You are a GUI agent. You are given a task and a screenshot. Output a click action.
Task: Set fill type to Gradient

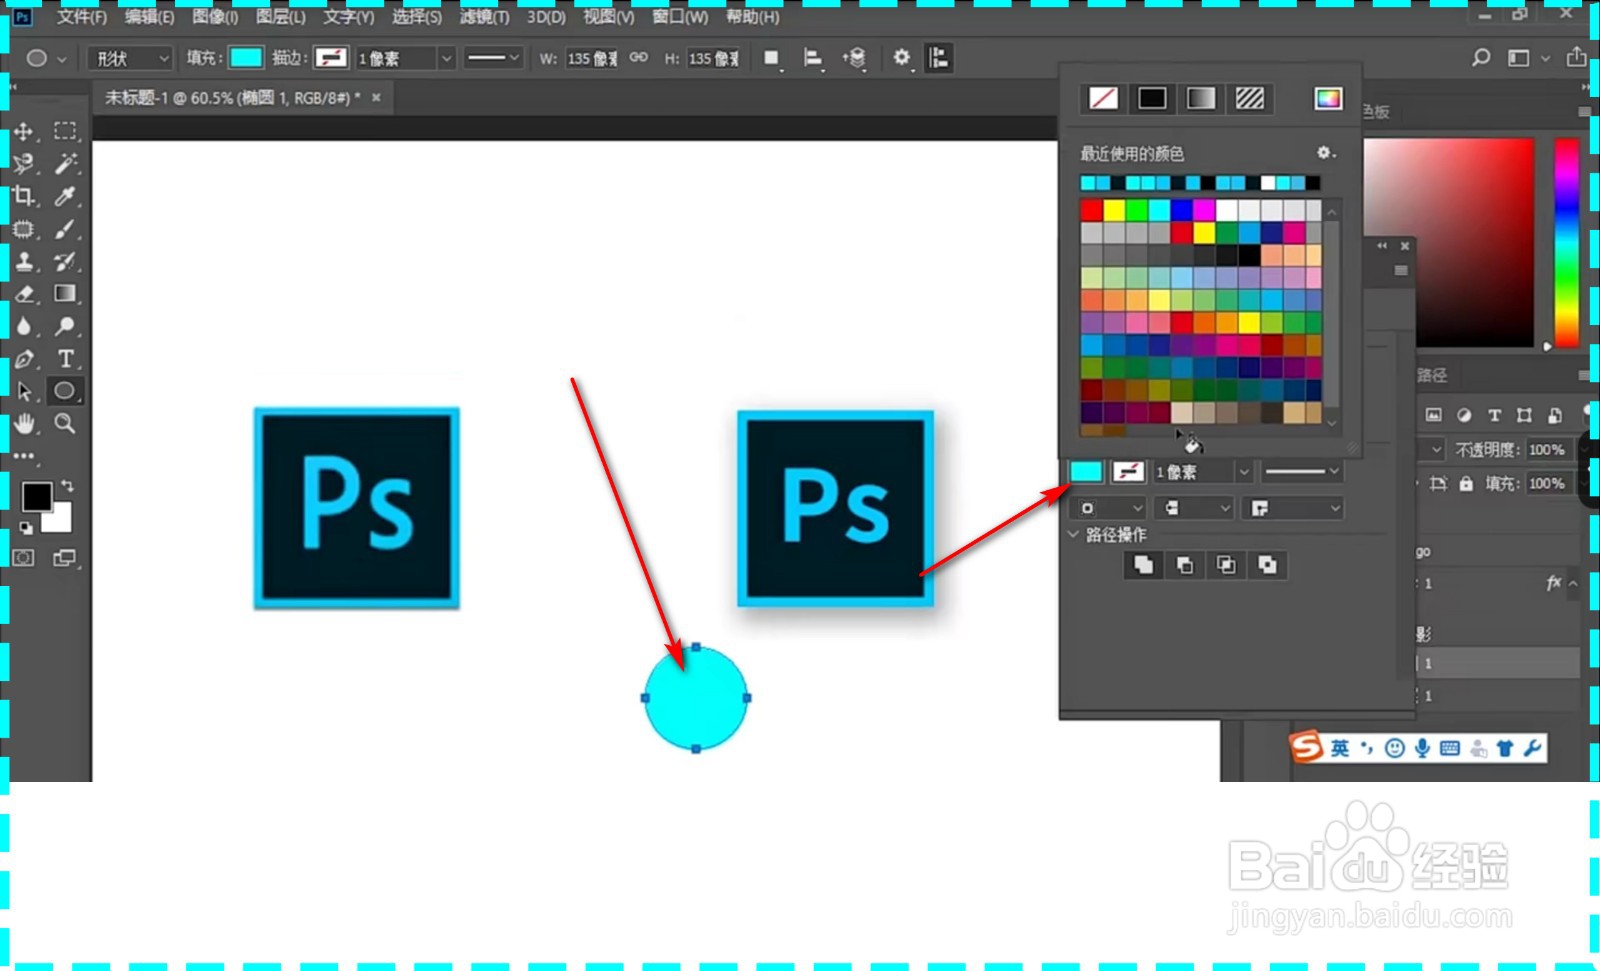pyautogui.click(x=1201, y=98)
